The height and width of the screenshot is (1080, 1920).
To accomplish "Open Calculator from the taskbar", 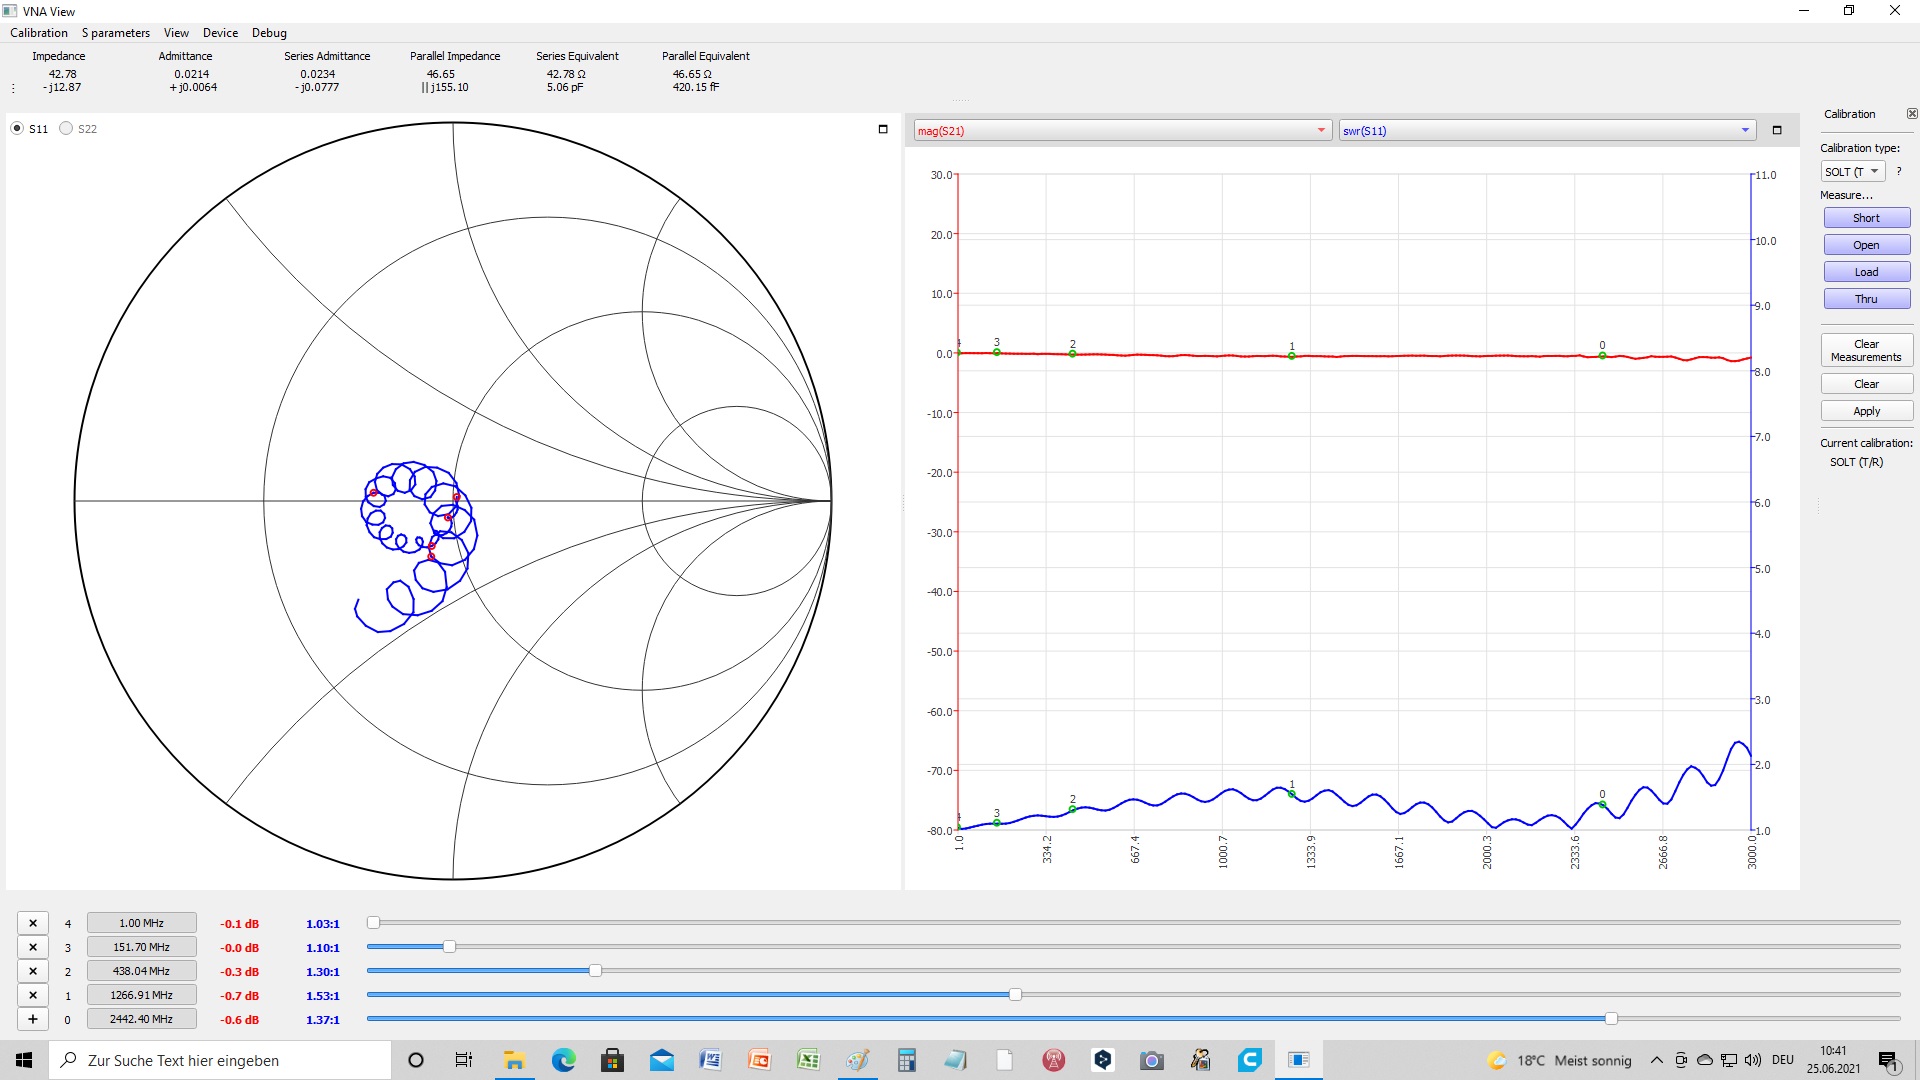I will (x=906, y=1060).
